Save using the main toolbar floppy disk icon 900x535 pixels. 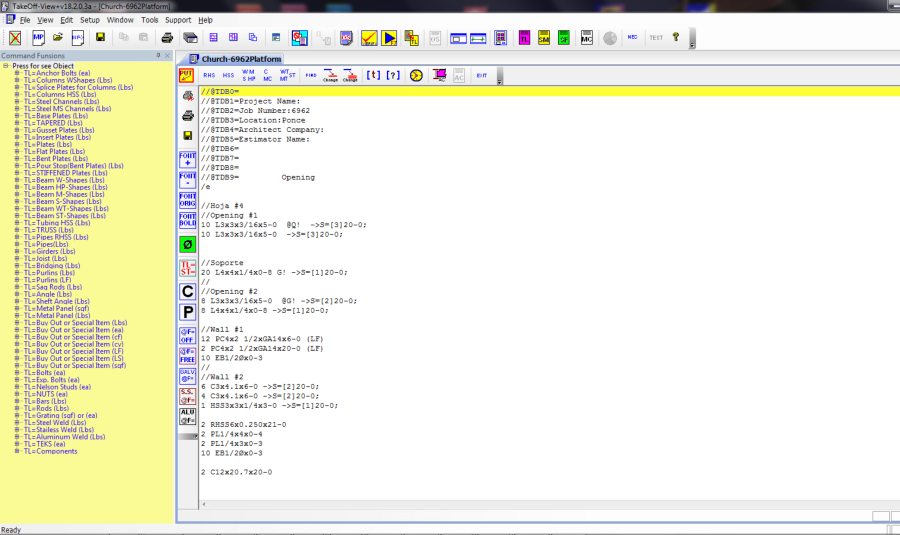(100, 38)
